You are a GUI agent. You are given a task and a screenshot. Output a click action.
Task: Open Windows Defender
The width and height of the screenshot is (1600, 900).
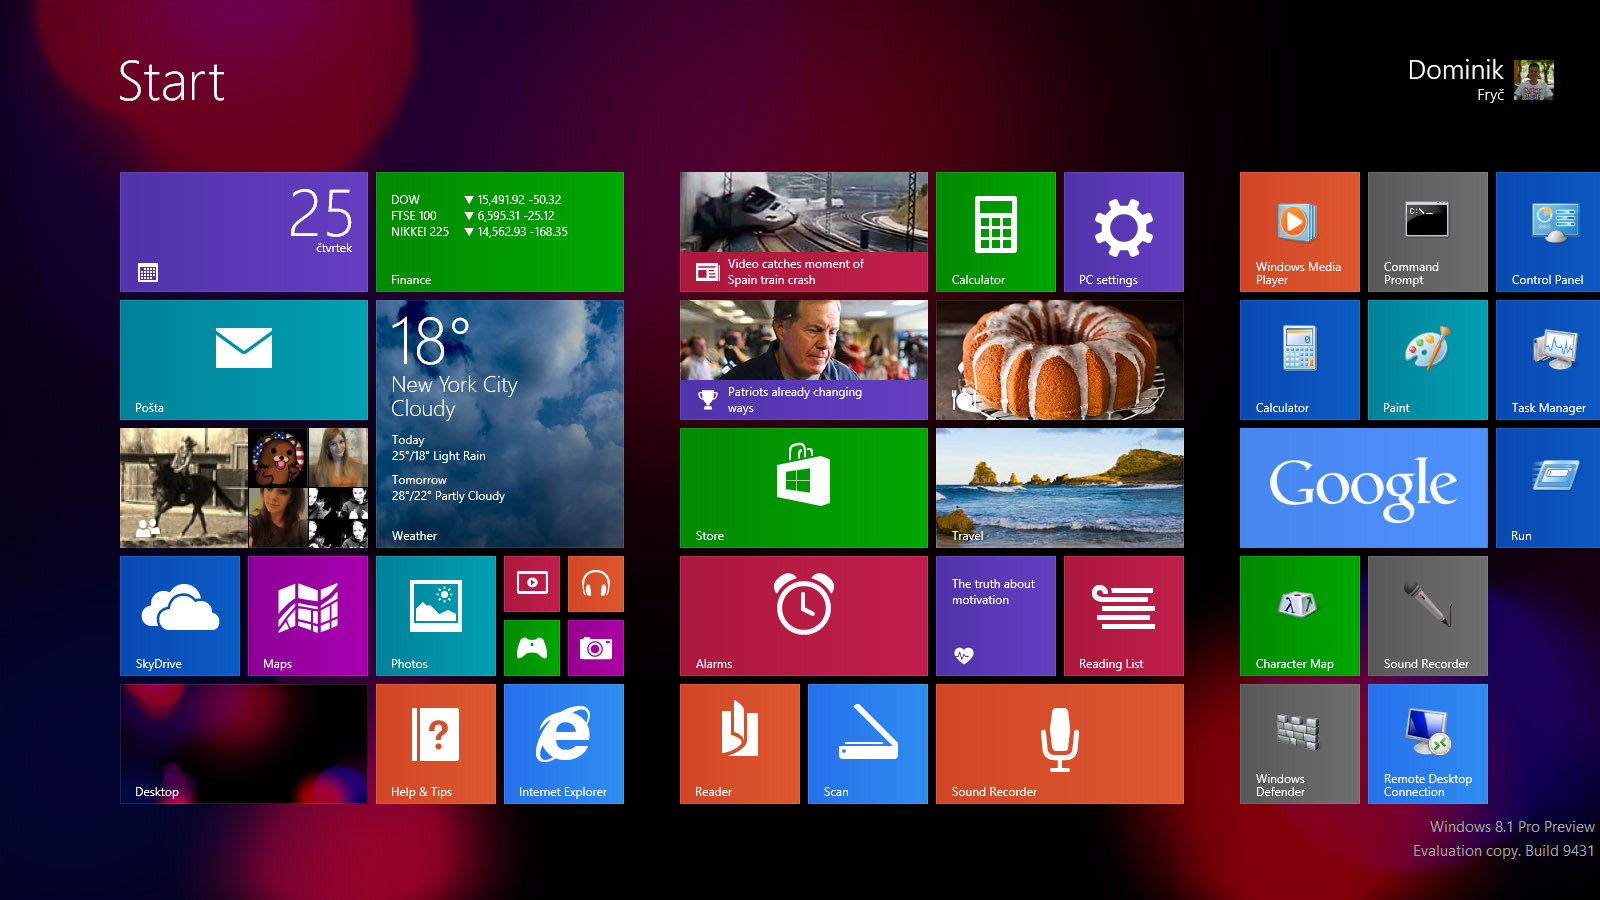1298,743
